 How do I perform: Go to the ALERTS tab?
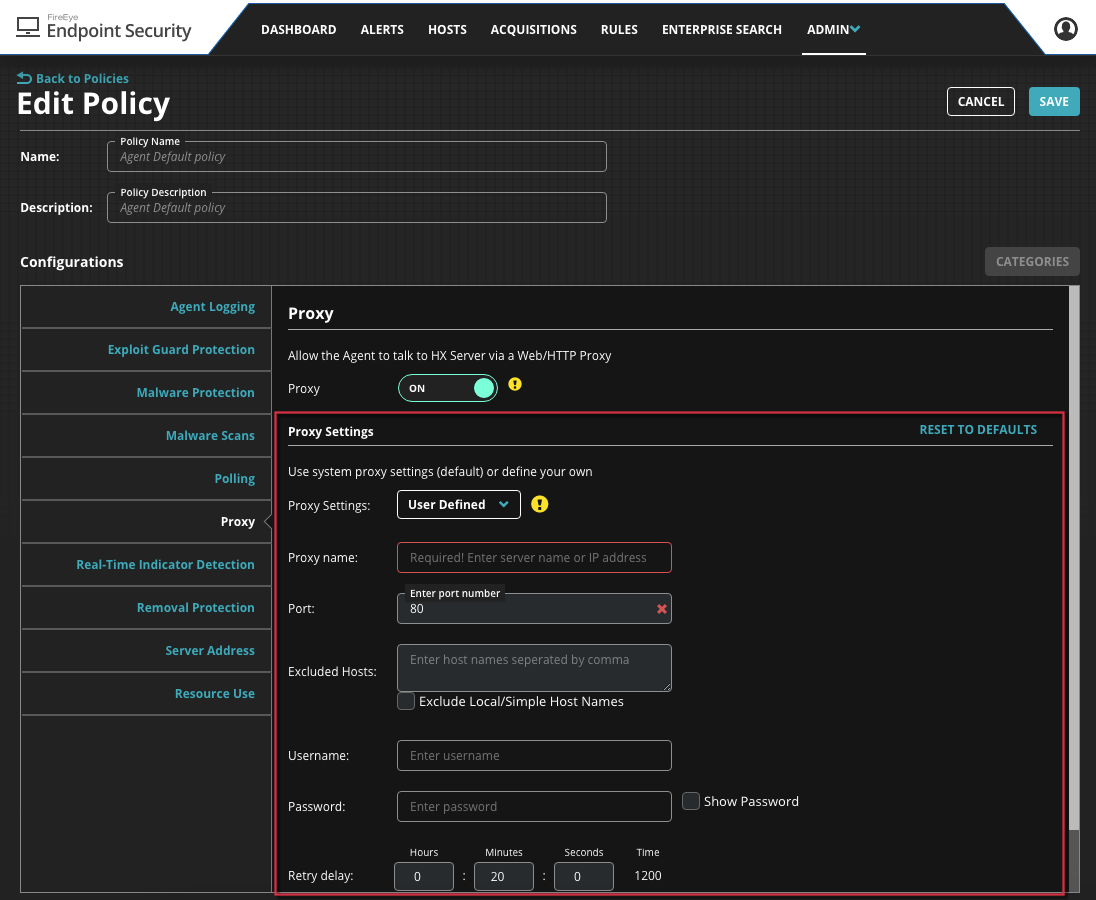pos(382,29)
